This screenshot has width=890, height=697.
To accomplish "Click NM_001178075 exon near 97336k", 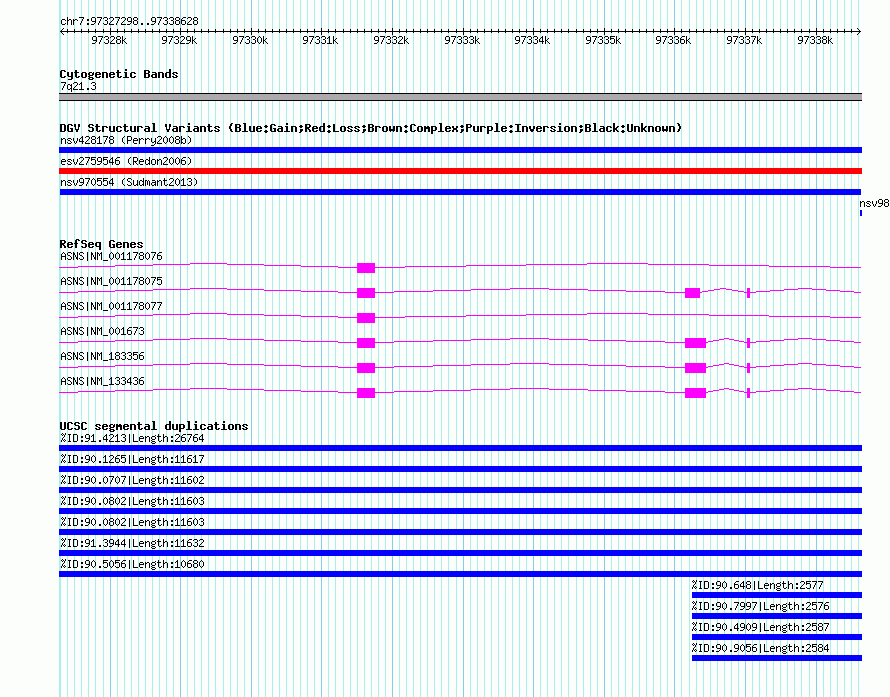I will click(692, 293).
